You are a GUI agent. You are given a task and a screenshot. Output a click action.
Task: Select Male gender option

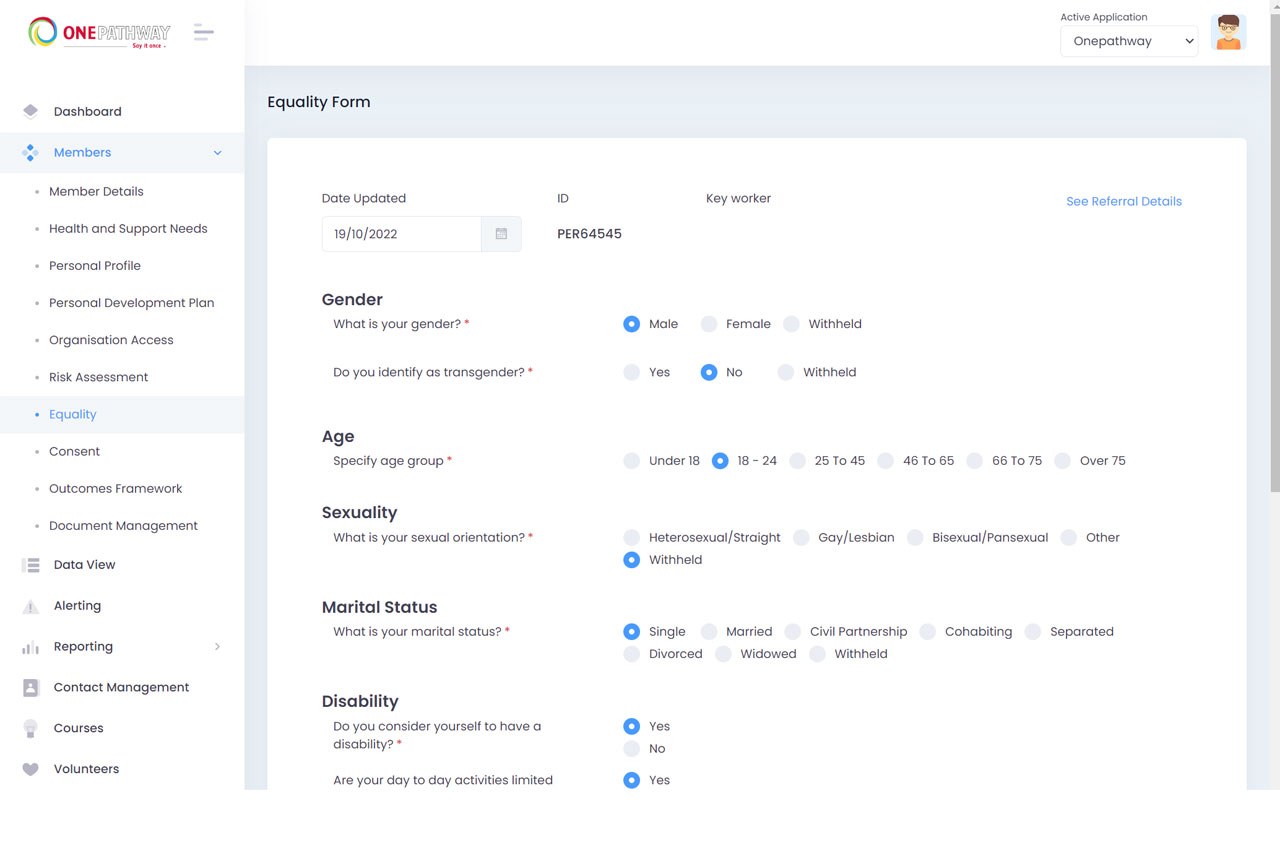[631, 324]
